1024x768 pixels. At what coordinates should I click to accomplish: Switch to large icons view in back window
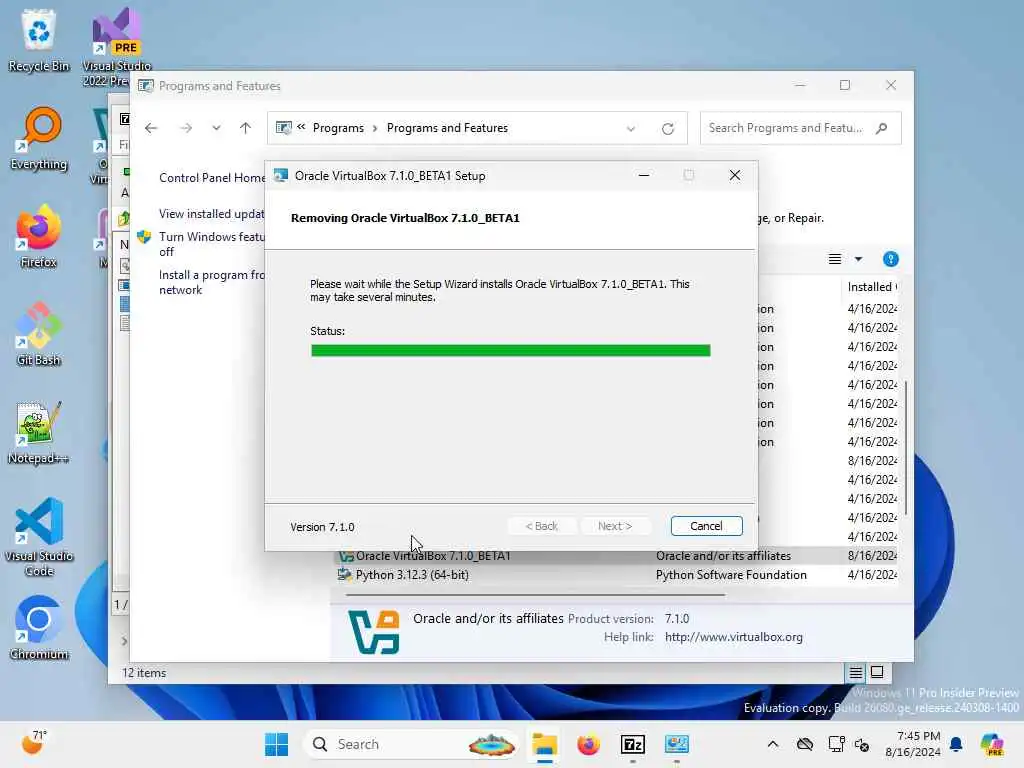[x=877, y=673]
